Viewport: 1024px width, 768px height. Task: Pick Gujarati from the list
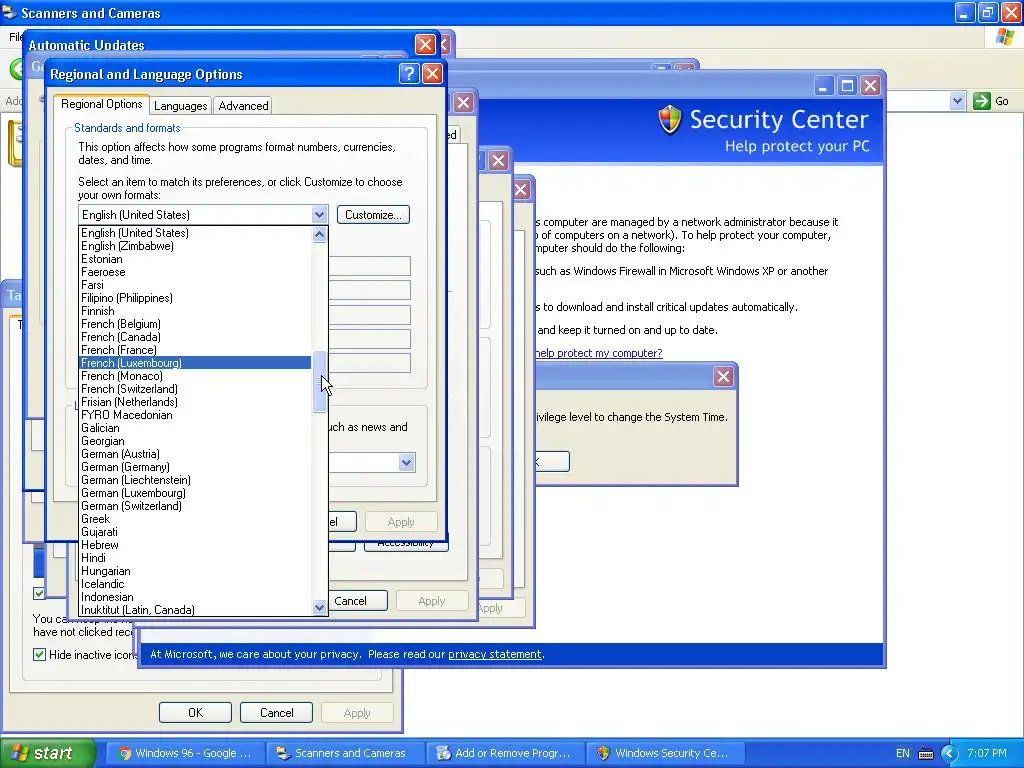click(195, 532)
